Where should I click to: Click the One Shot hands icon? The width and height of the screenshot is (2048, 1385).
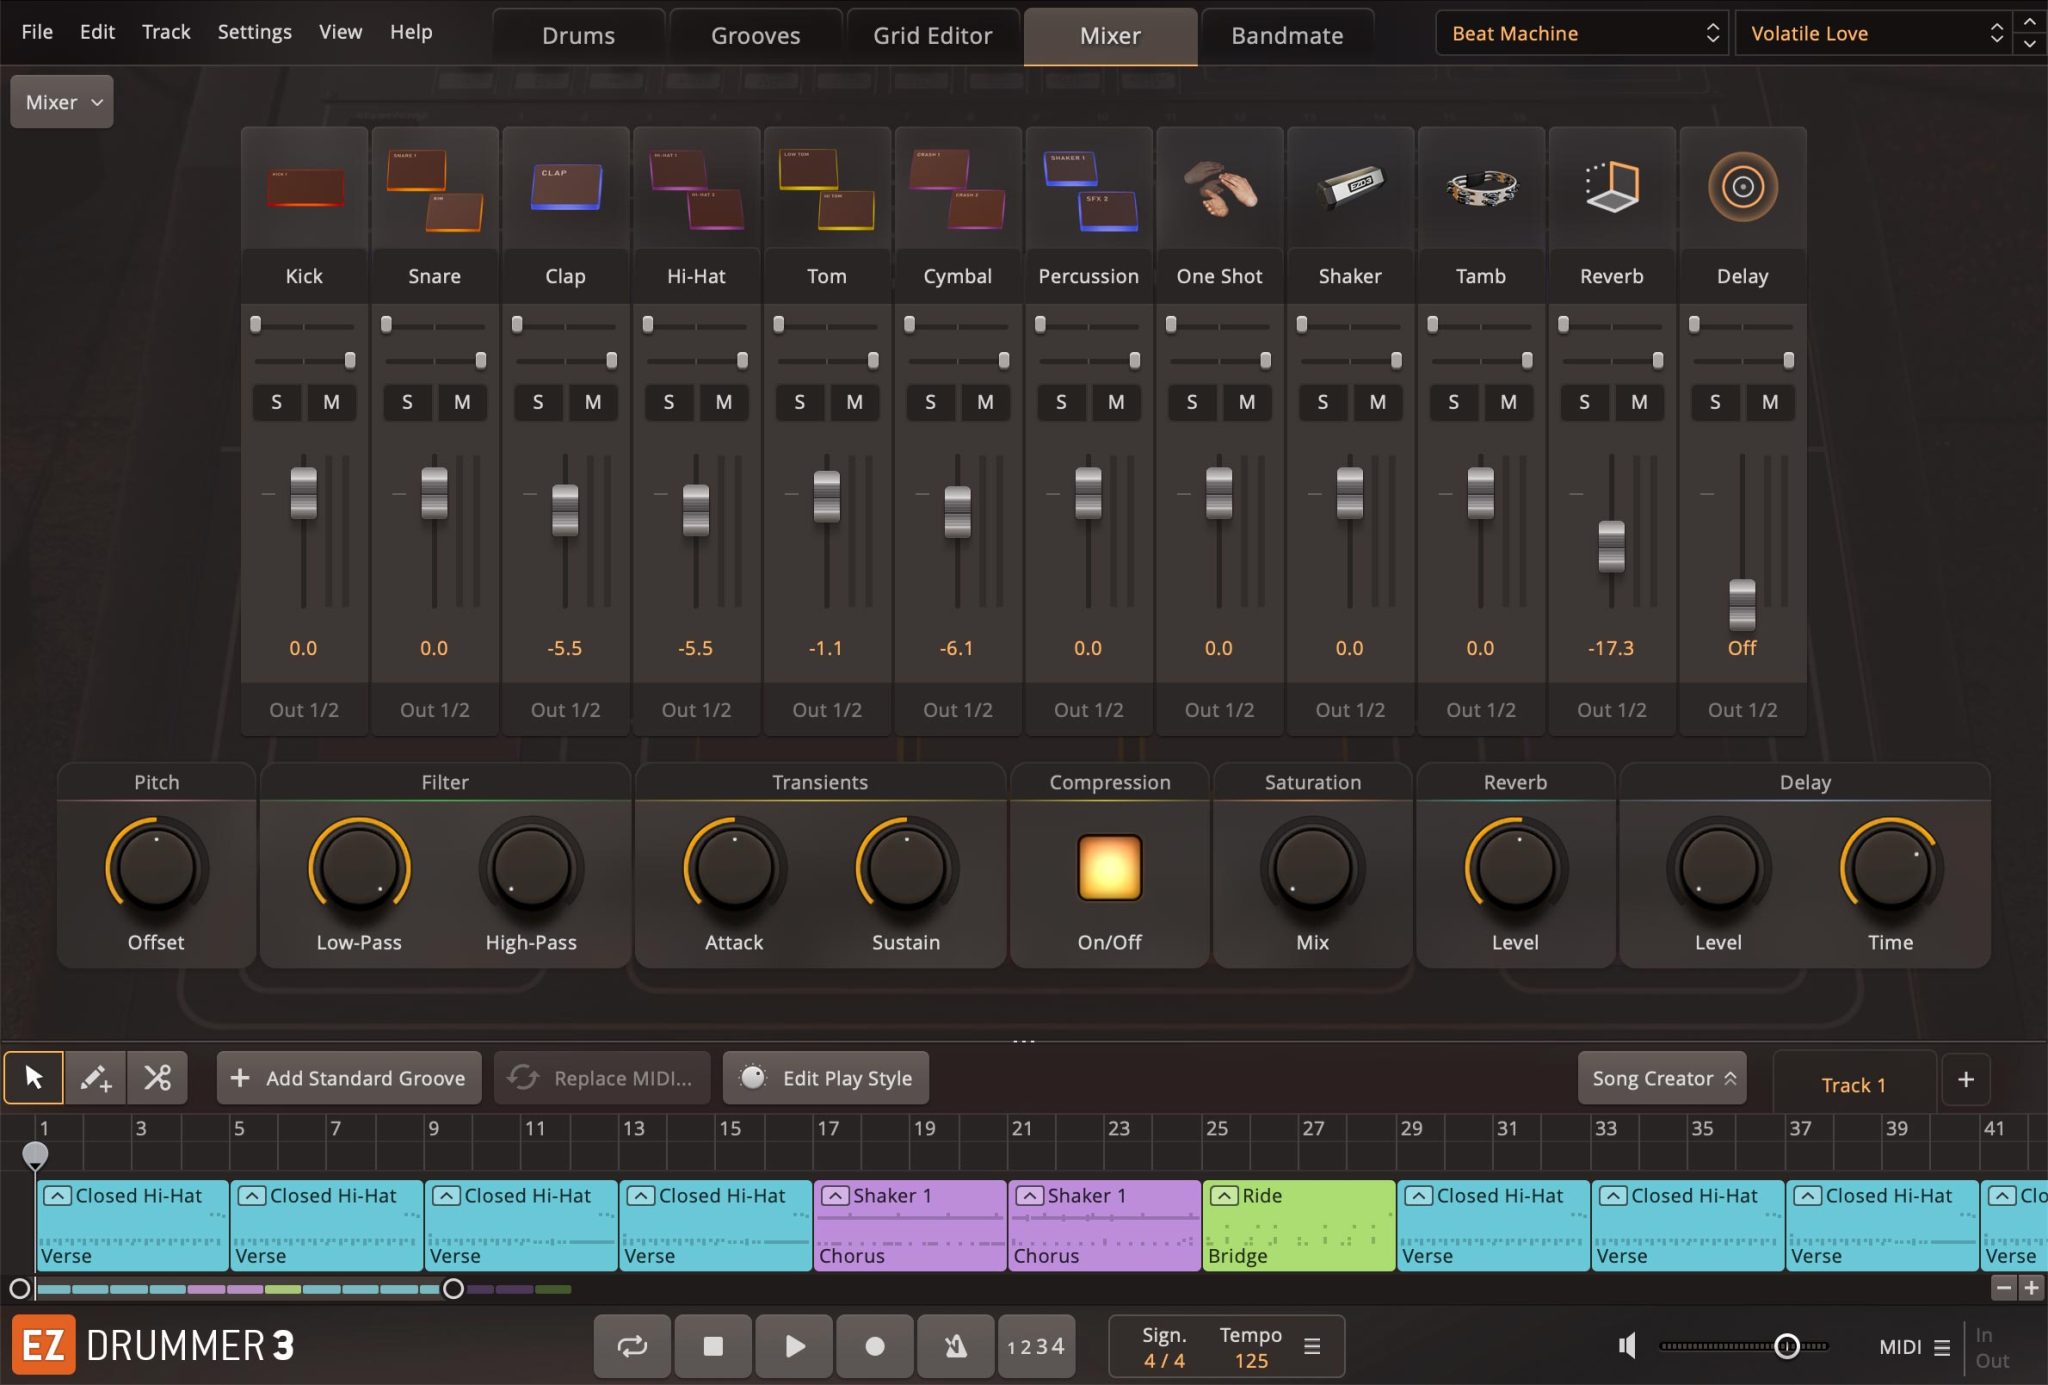1219,188
